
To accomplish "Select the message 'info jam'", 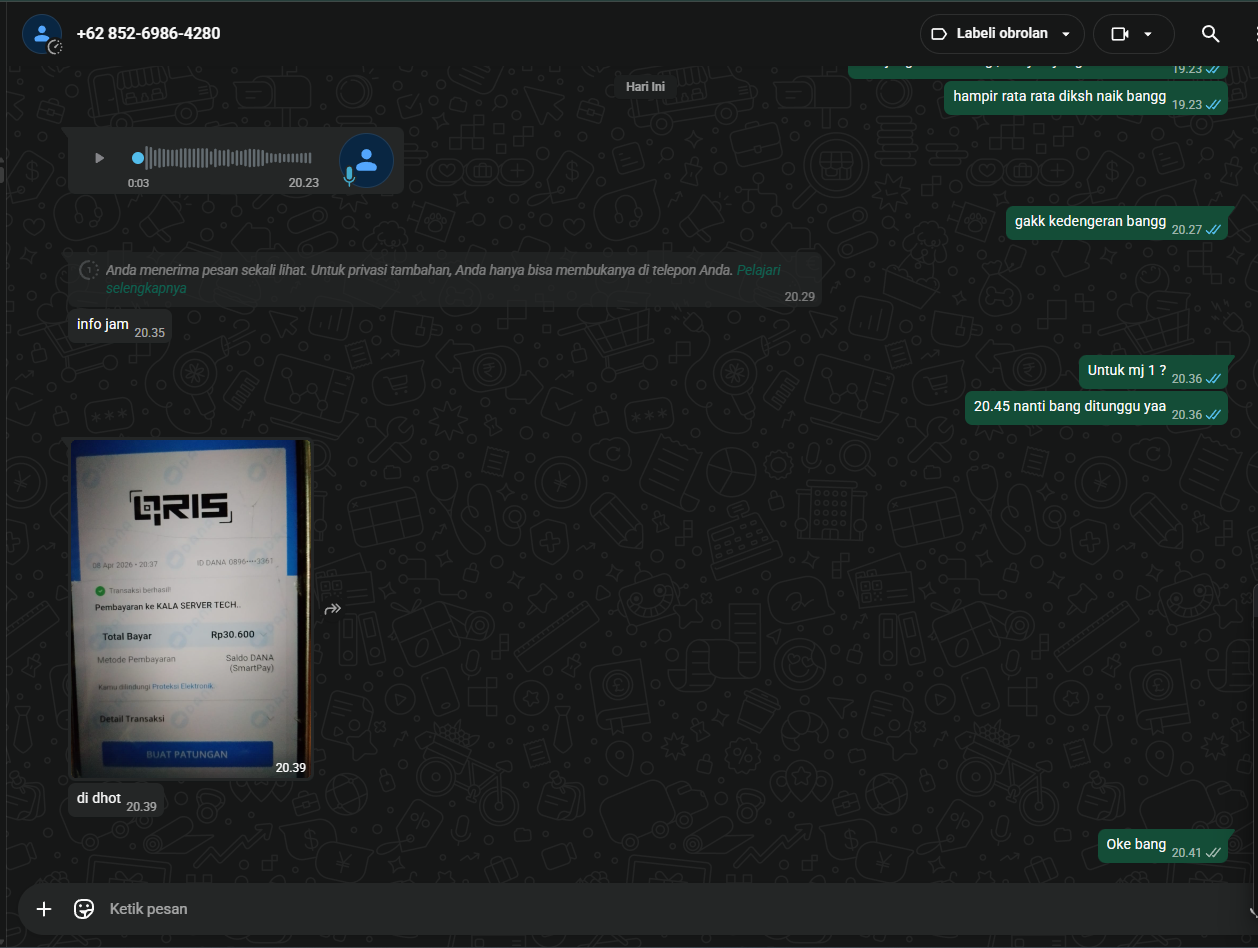I will pyautogui.click(x=119, y=326).
